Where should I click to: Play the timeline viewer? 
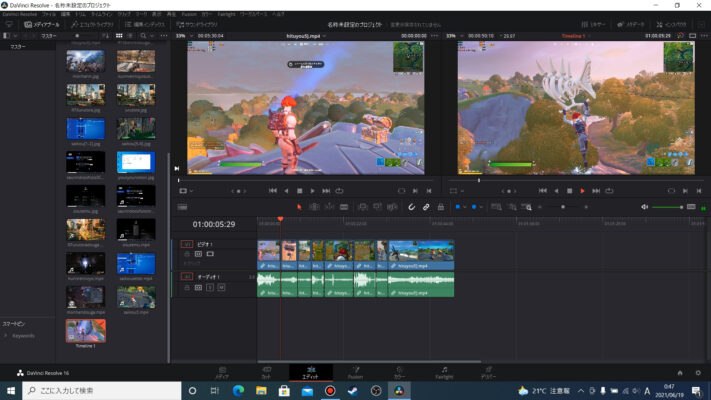(583, 191)
